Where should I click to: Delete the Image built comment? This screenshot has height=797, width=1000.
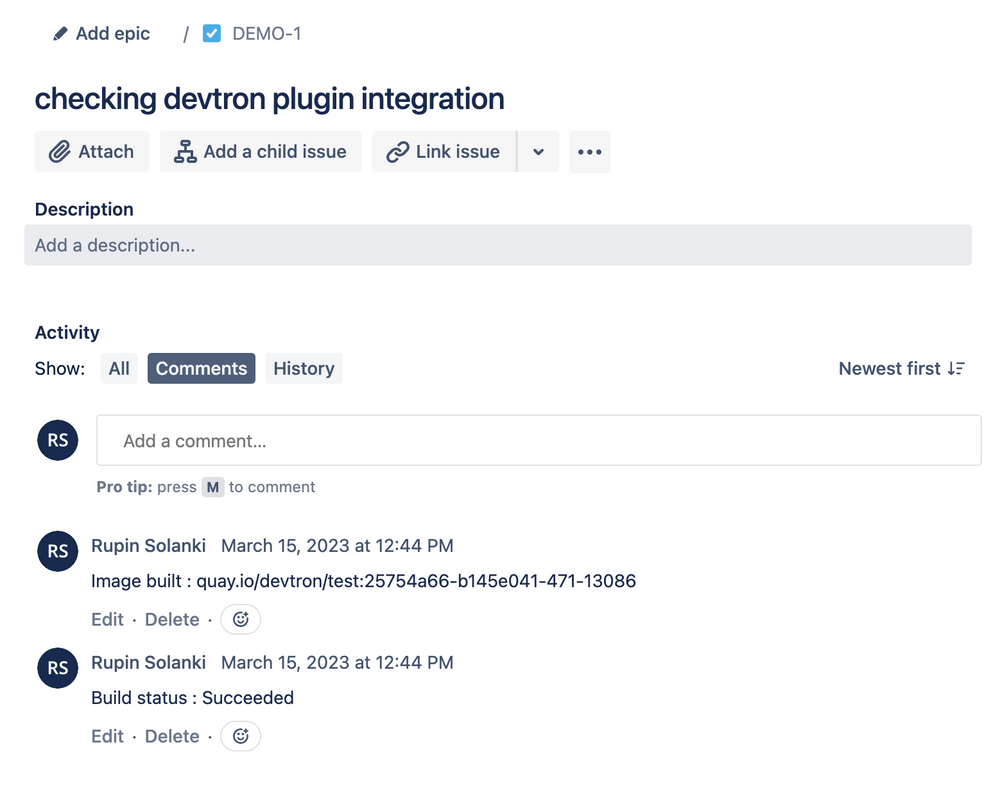point(171,619)
